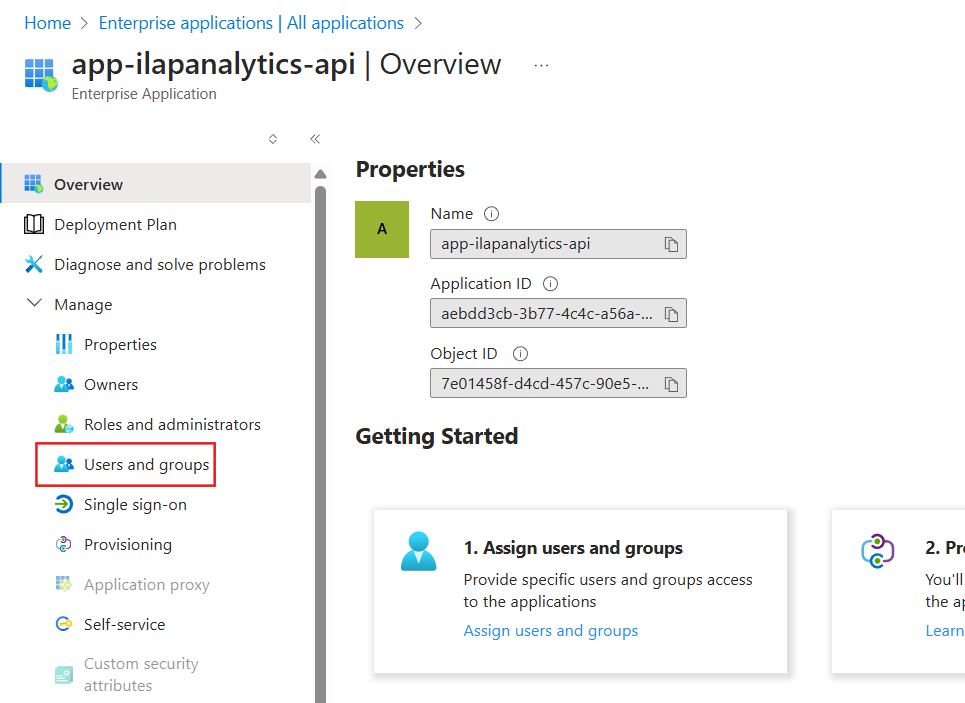Click the Diagnose and solve problems wrench icon
This screenshot has width=965, height=703.
coord(34,264)
